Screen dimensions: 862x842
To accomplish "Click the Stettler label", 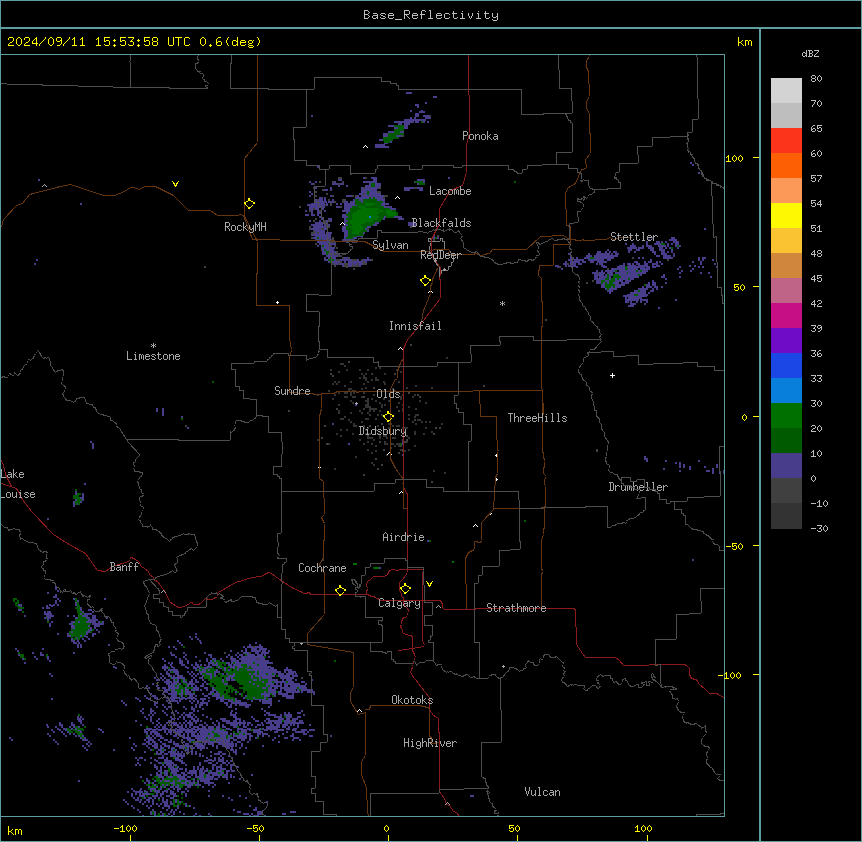I will point(634,237).
